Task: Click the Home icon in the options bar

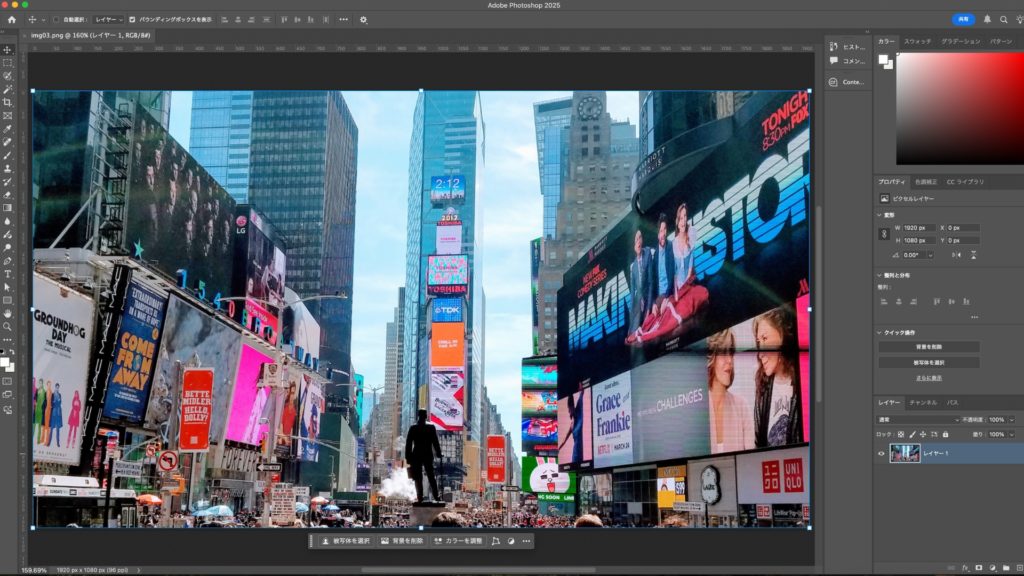Action: pos(11,19)
